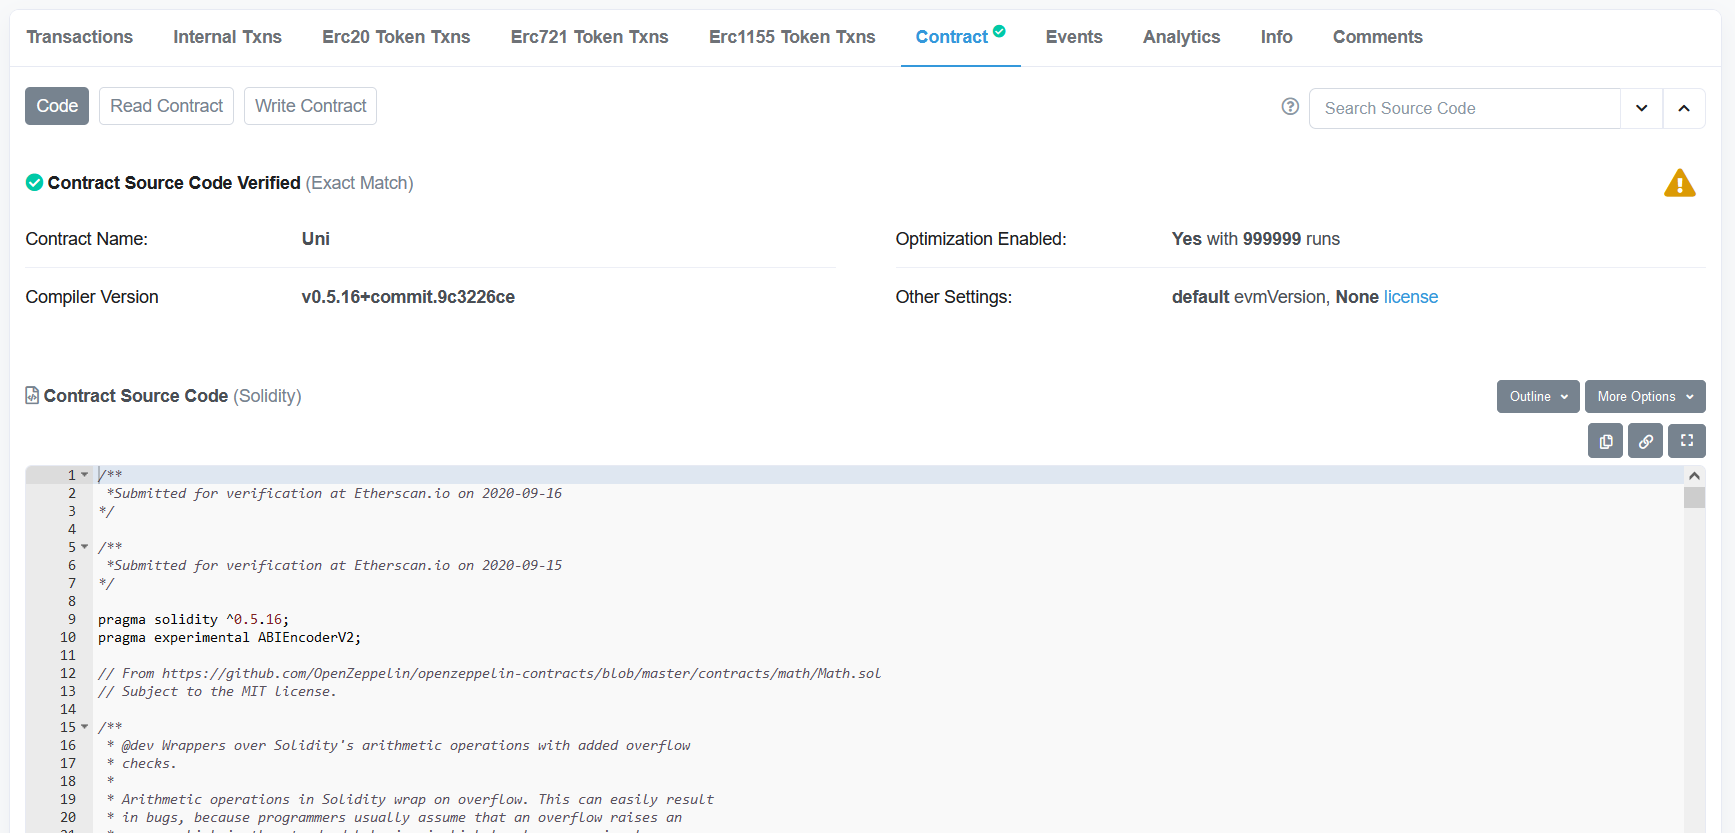Click the code editor scrollbar up arrow
This screenshot has width=1735, height=833.
(1693, 476)
